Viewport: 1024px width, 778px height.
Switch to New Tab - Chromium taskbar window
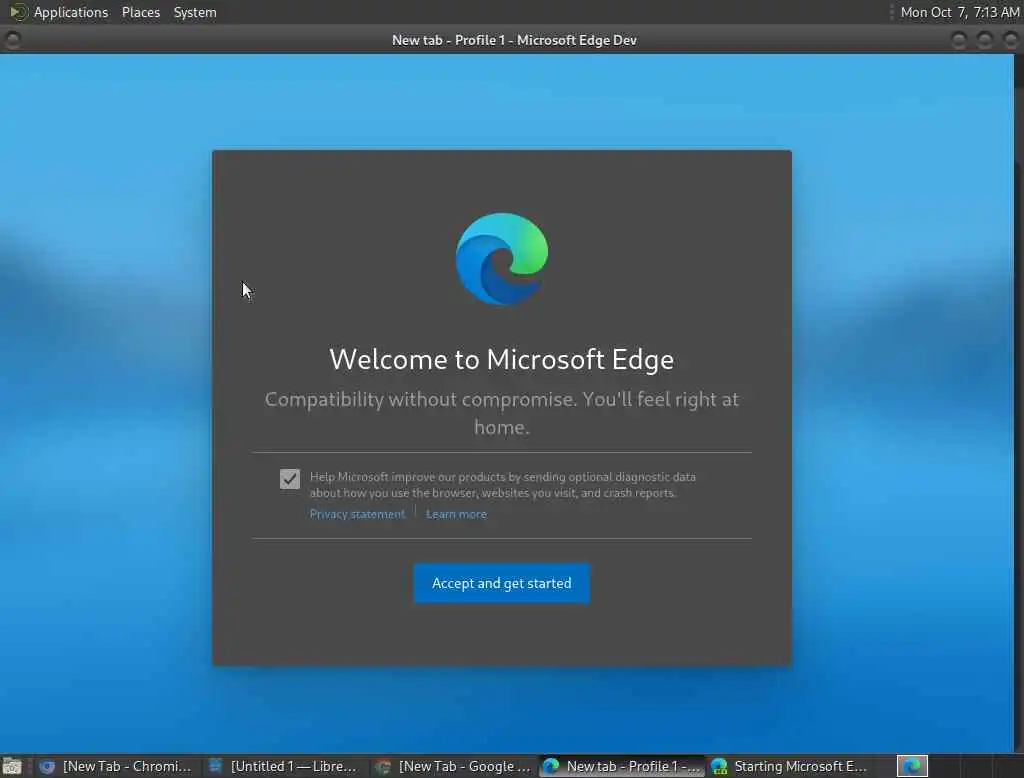click(116, 766)
